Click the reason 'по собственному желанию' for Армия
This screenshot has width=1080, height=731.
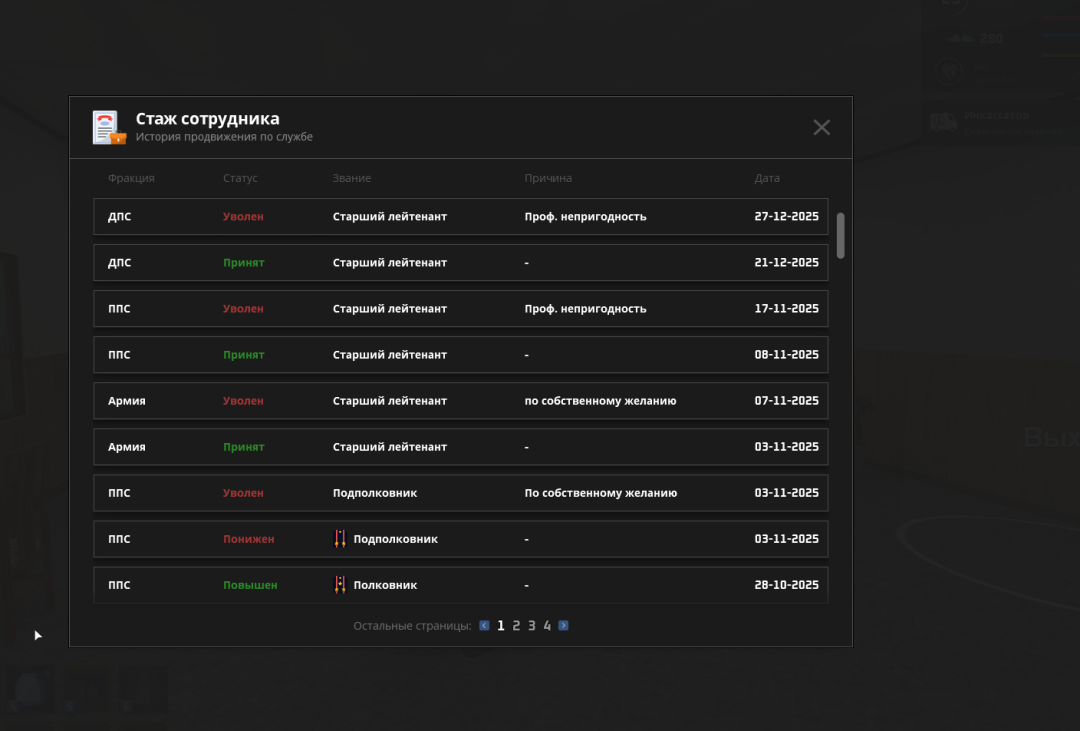(x=600, y=401)
